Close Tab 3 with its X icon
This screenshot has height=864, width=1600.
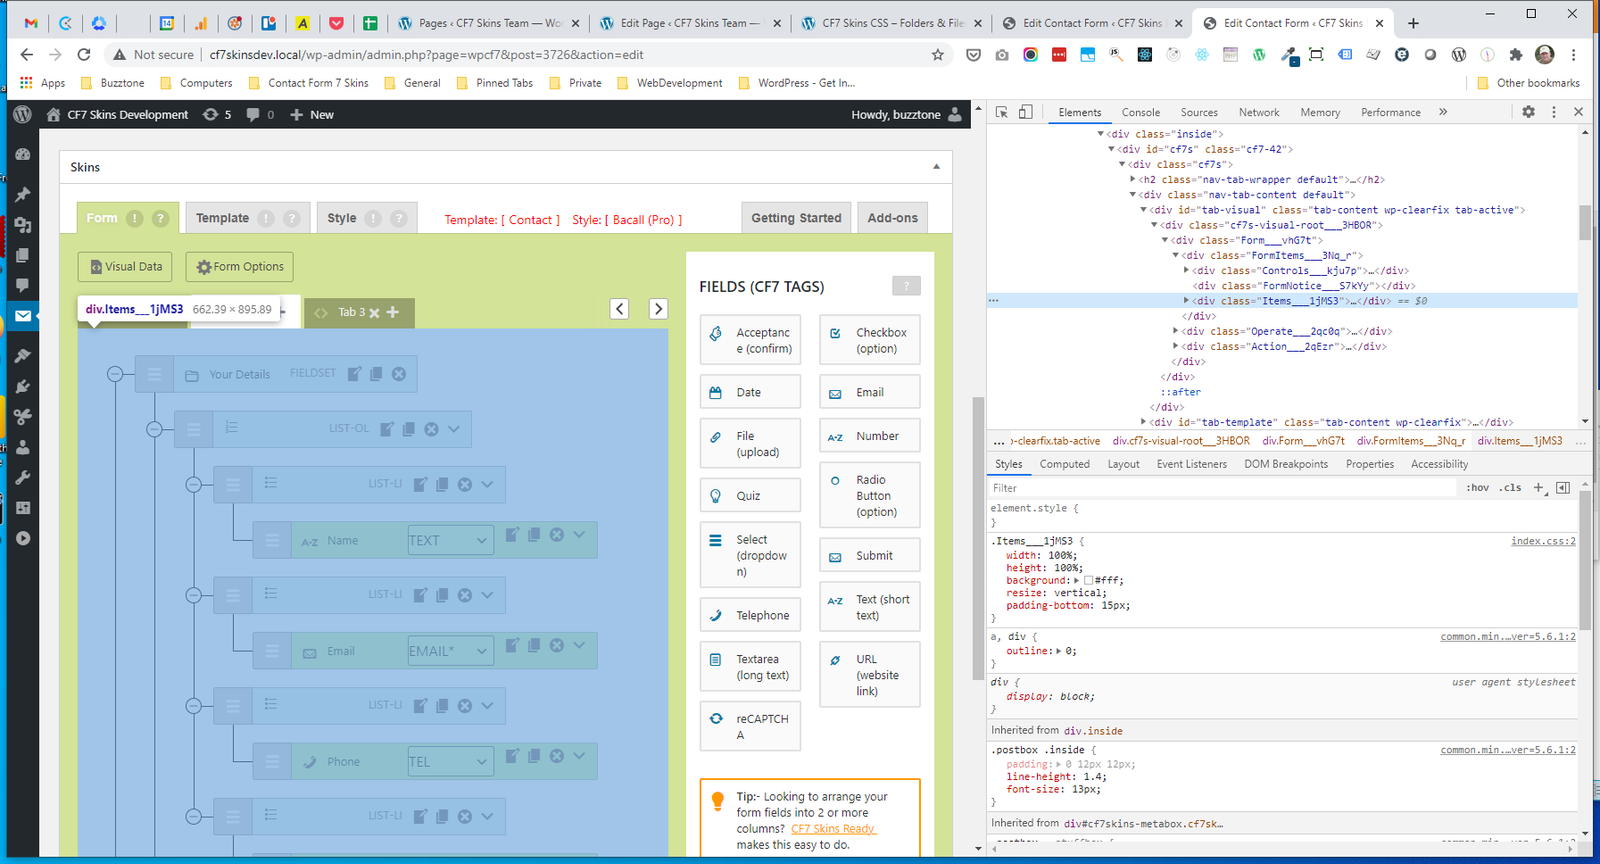[374, 313]
